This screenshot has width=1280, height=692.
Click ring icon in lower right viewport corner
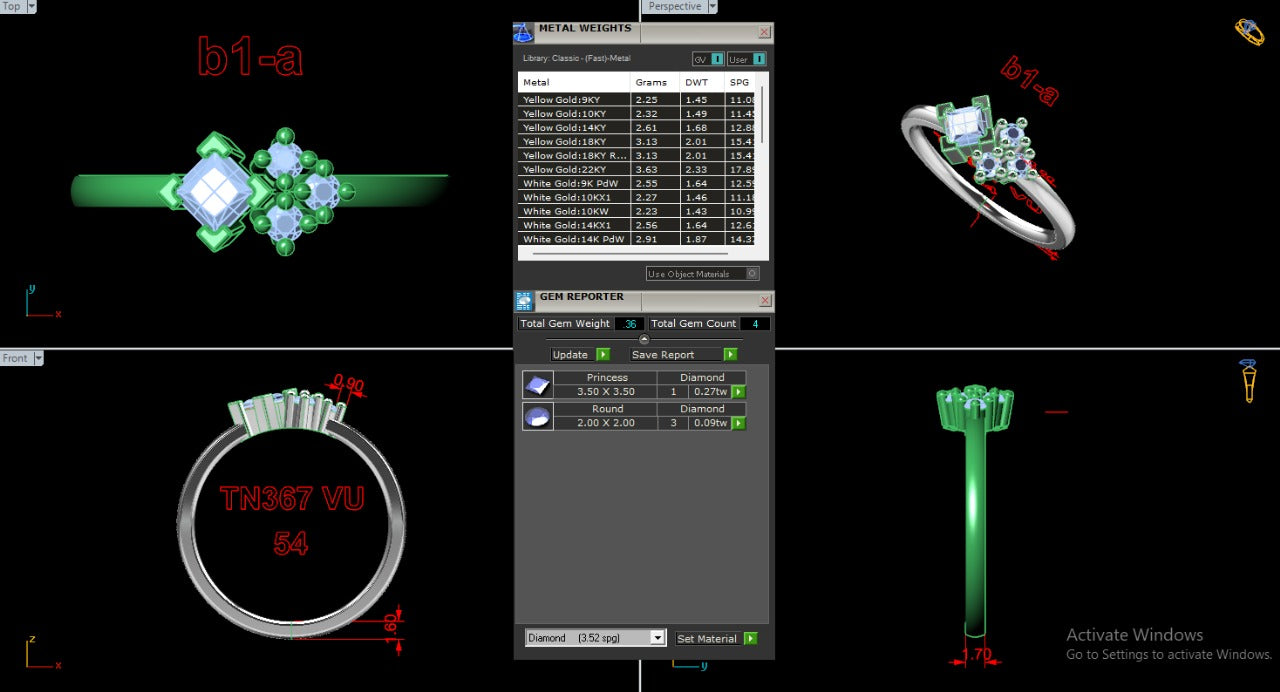click(x=1248, y=381)
